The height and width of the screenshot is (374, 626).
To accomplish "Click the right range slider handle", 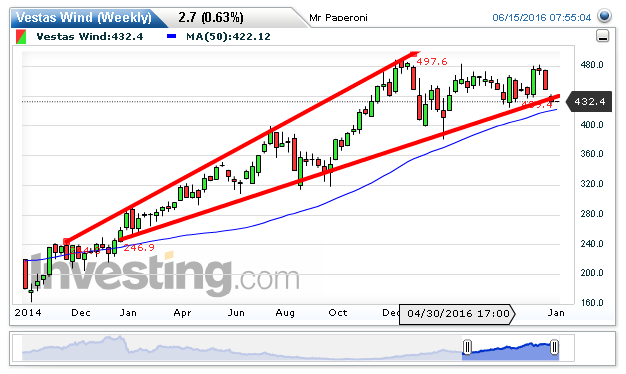I will (554, 347).
